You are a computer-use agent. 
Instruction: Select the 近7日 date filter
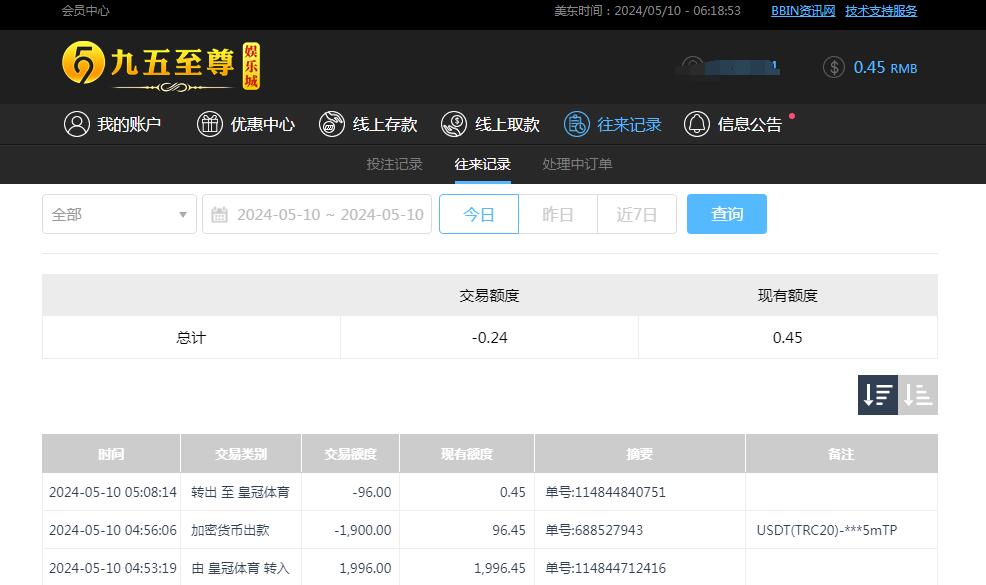click(636, 214)
